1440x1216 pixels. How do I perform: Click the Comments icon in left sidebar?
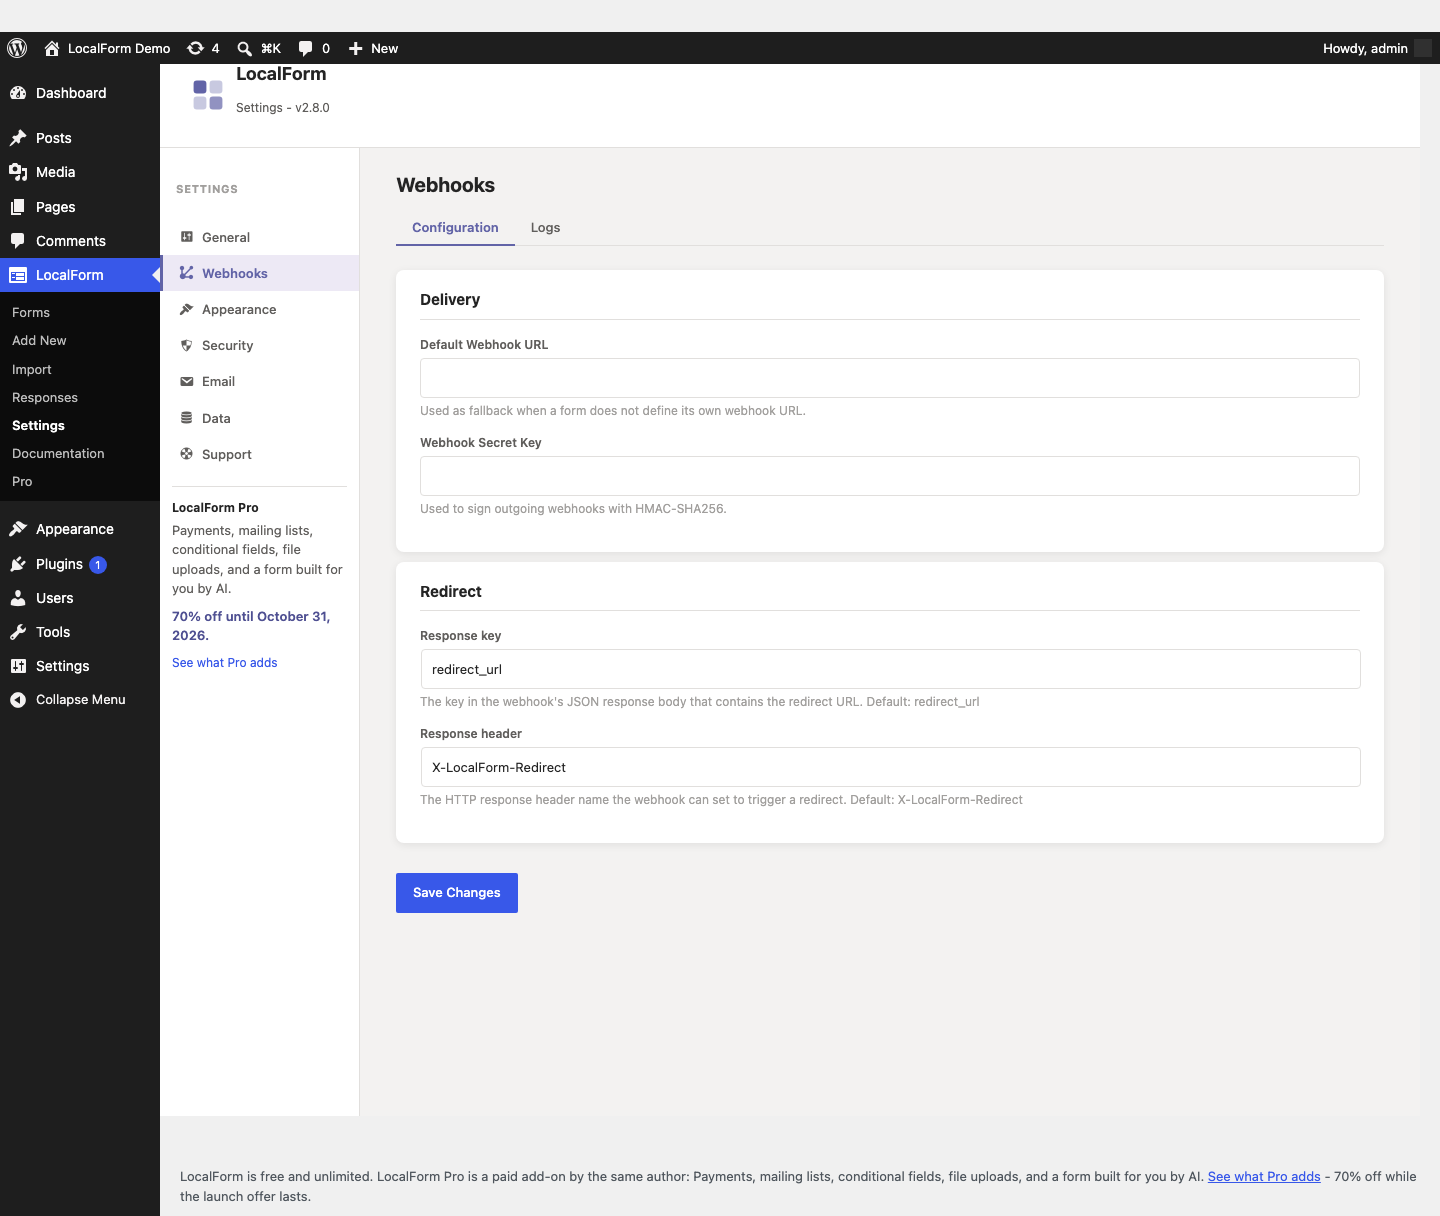18,241
